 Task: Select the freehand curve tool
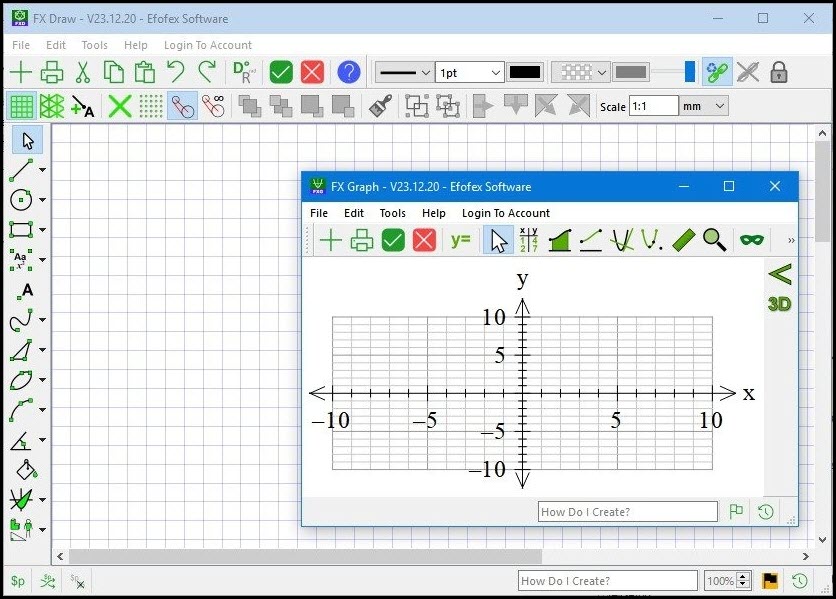(21, 320)
